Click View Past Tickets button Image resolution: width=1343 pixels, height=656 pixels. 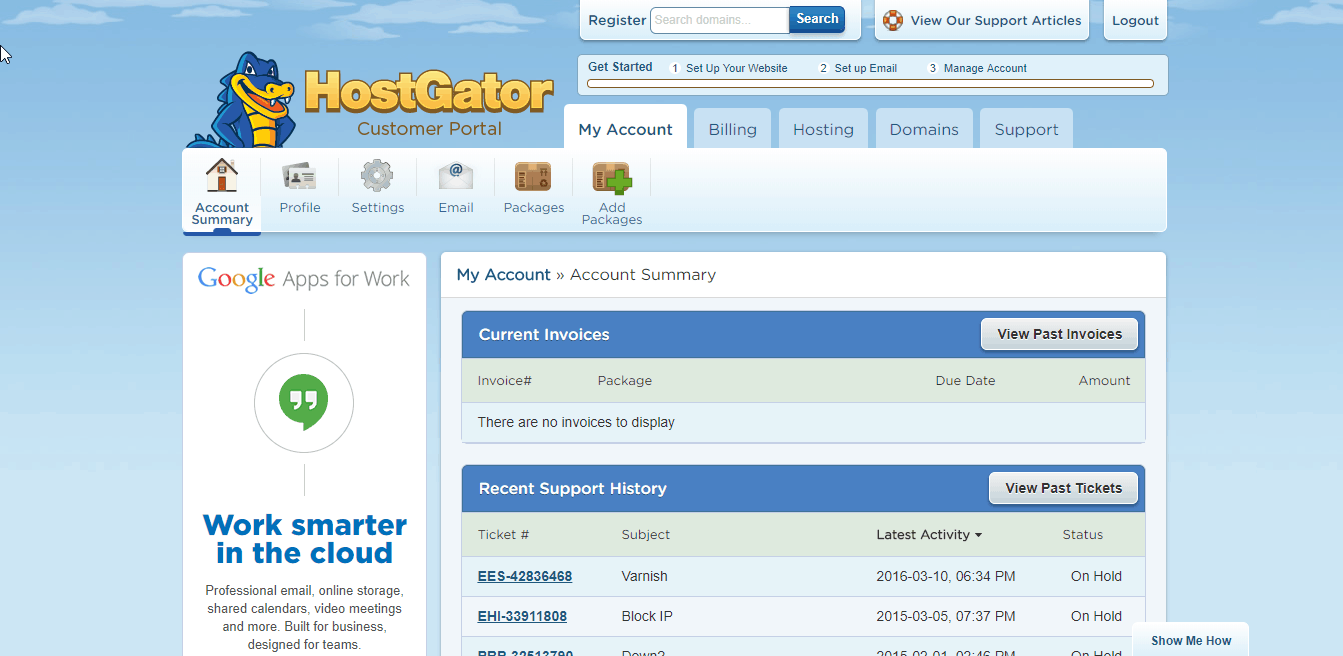click(1063, 488)
